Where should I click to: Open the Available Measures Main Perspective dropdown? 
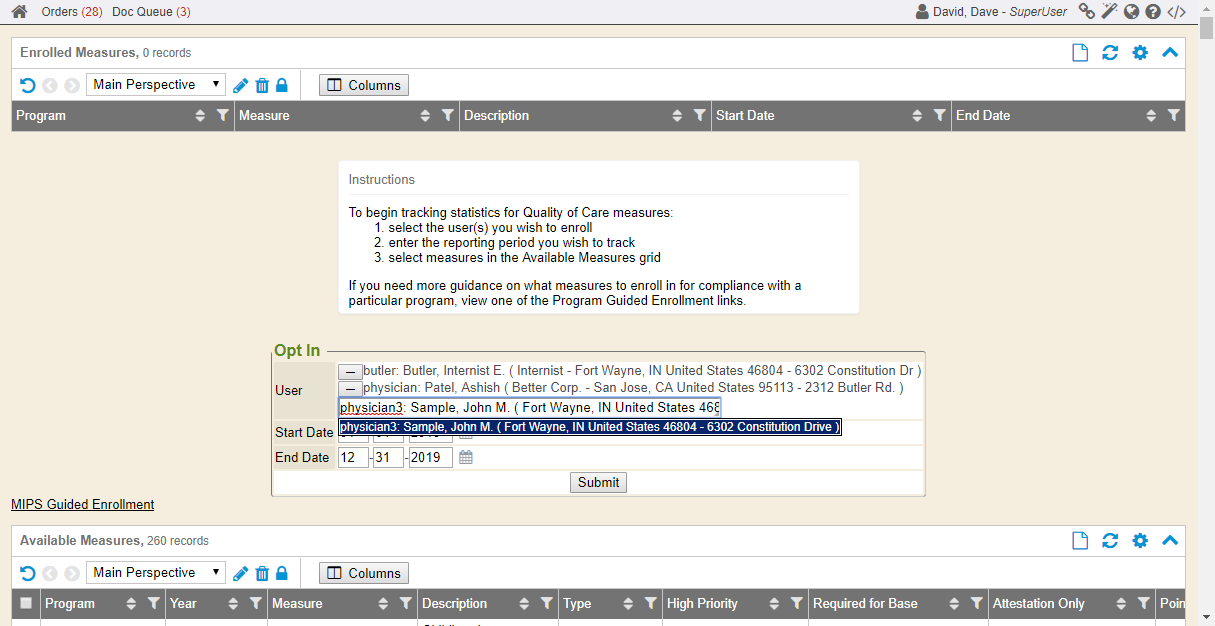click(156, 573)
